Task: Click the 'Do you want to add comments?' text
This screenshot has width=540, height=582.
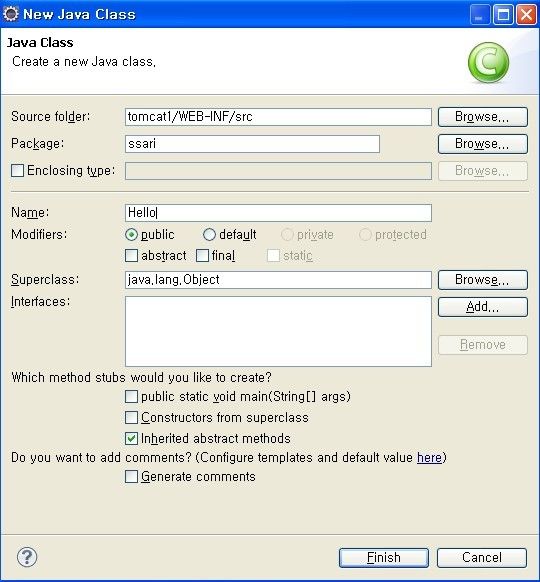Action: (101, 458)
